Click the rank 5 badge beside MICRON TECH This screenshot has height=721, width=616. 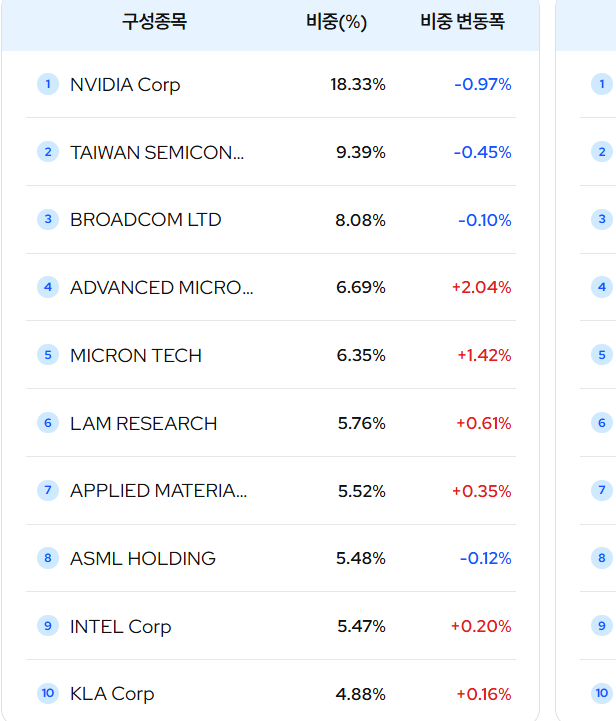pyautogui.click(x=47, y=355)
